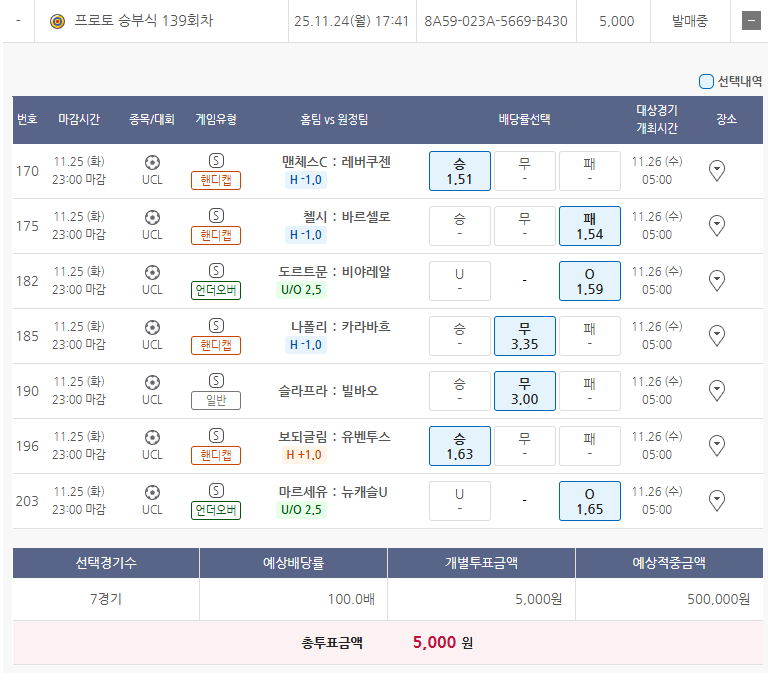The height and width of the screenshot is (673, 768).
Task: Select 승 1.51 odds for match 170
Action: 459,171
